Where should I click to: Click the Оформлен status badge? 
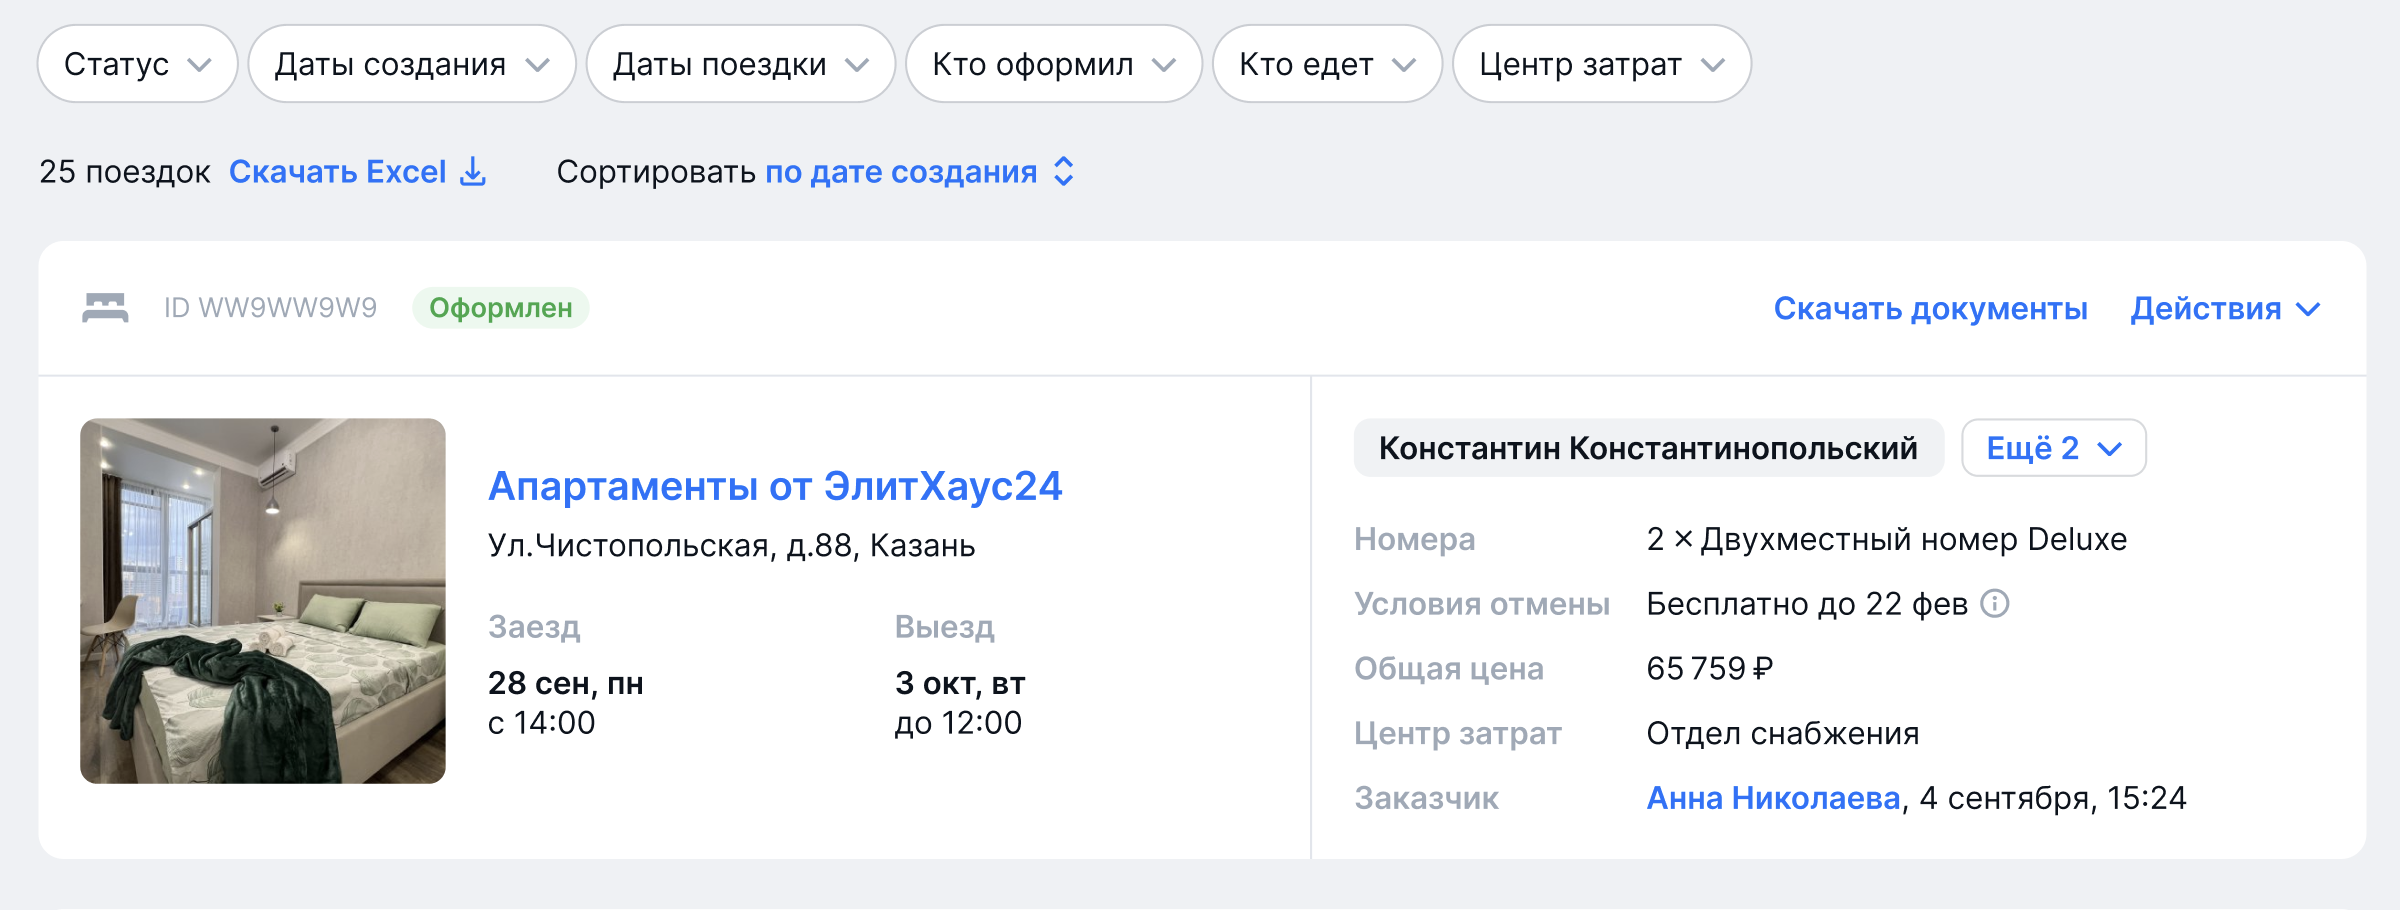point(500,308)
